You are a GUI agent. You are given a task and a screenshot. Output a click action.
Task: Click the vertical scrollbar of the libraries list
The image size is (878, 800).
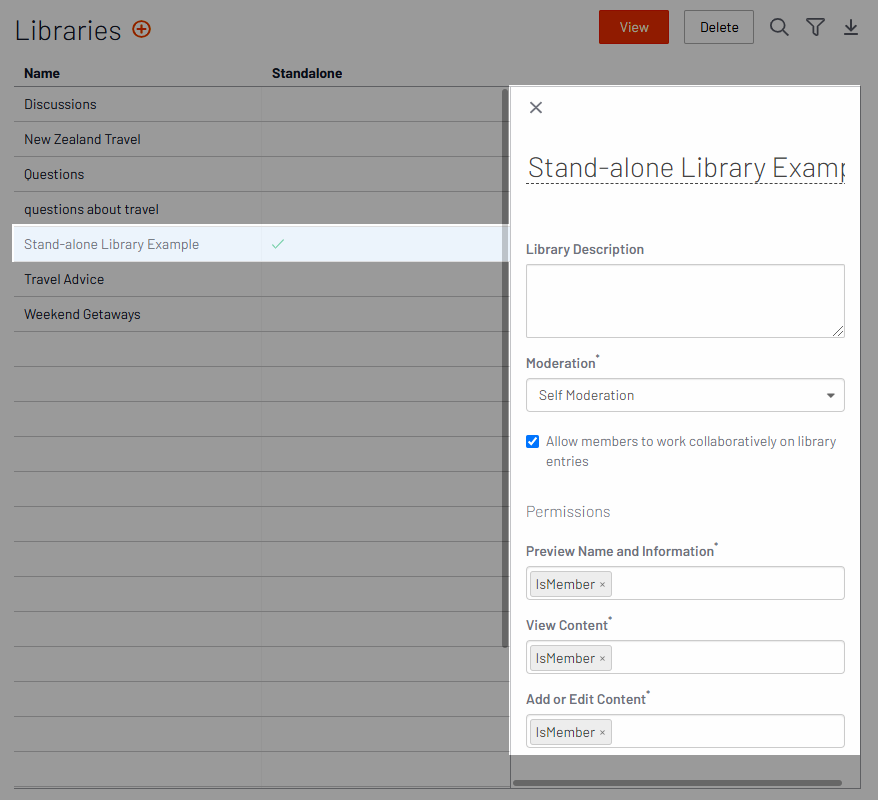pos(505,366)
